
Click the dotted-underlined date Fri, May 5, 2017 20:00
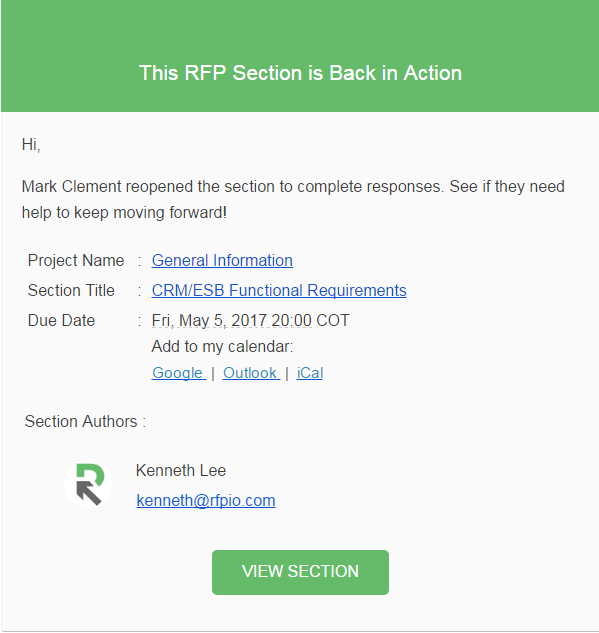[231, 321]
